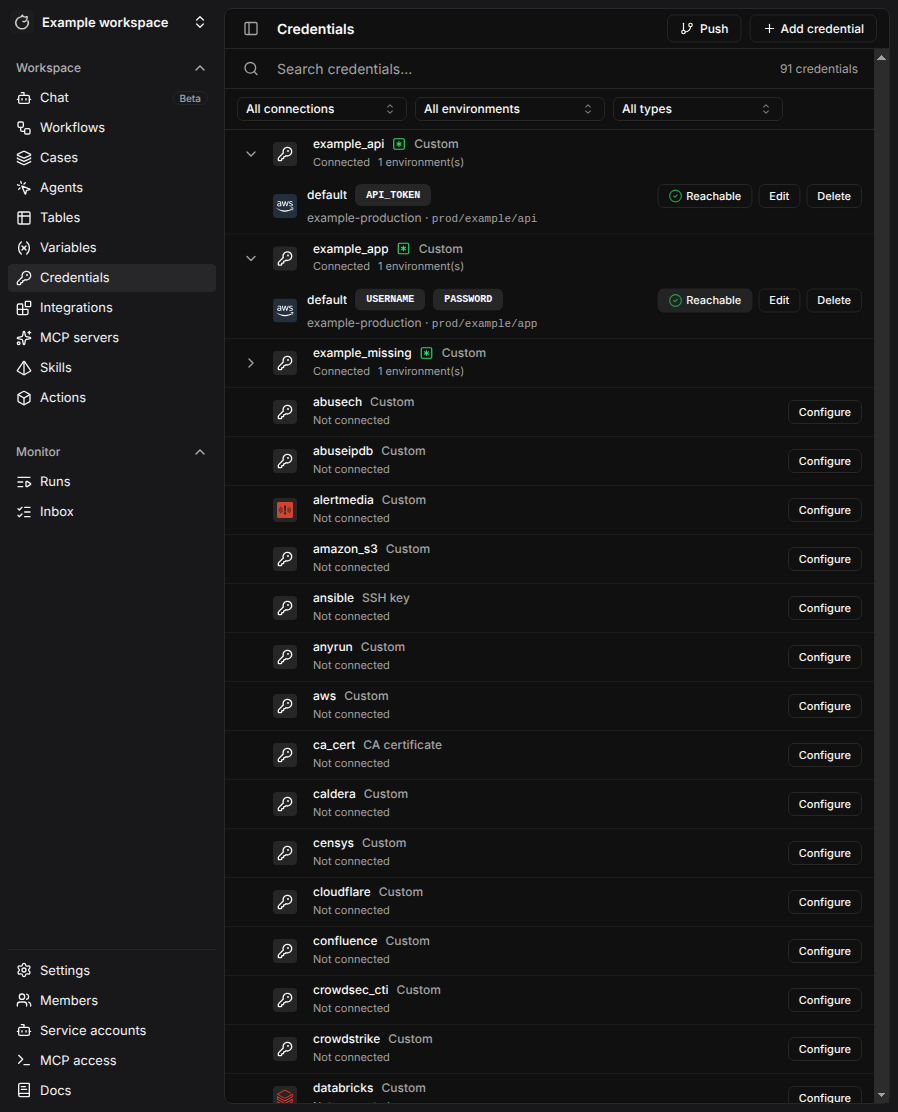
Task: Click the AWS icon in example_api default row
Action: 285,206
